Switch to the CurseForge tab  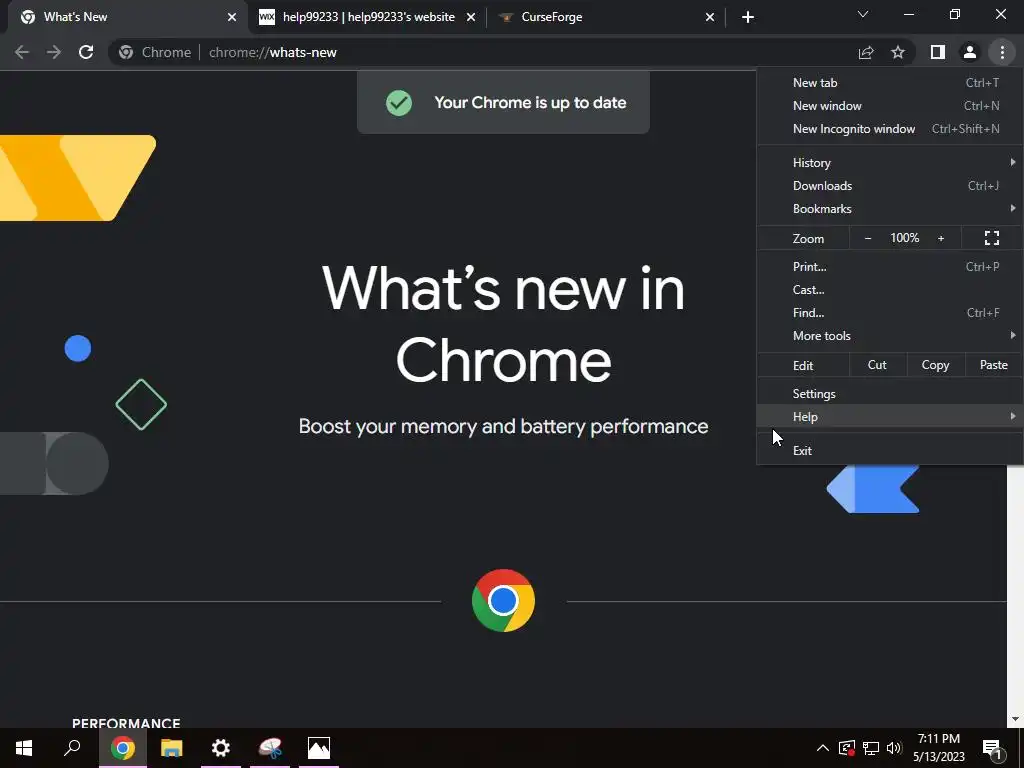click(607, 17)
